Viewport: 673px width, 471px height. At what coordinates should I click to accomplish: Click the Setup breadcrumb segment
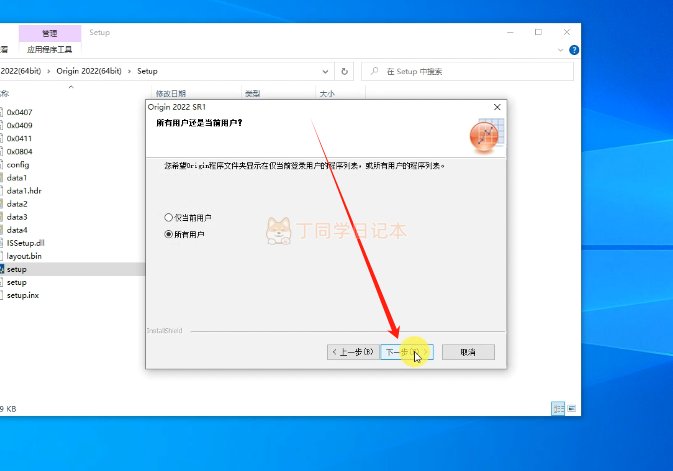147,71
